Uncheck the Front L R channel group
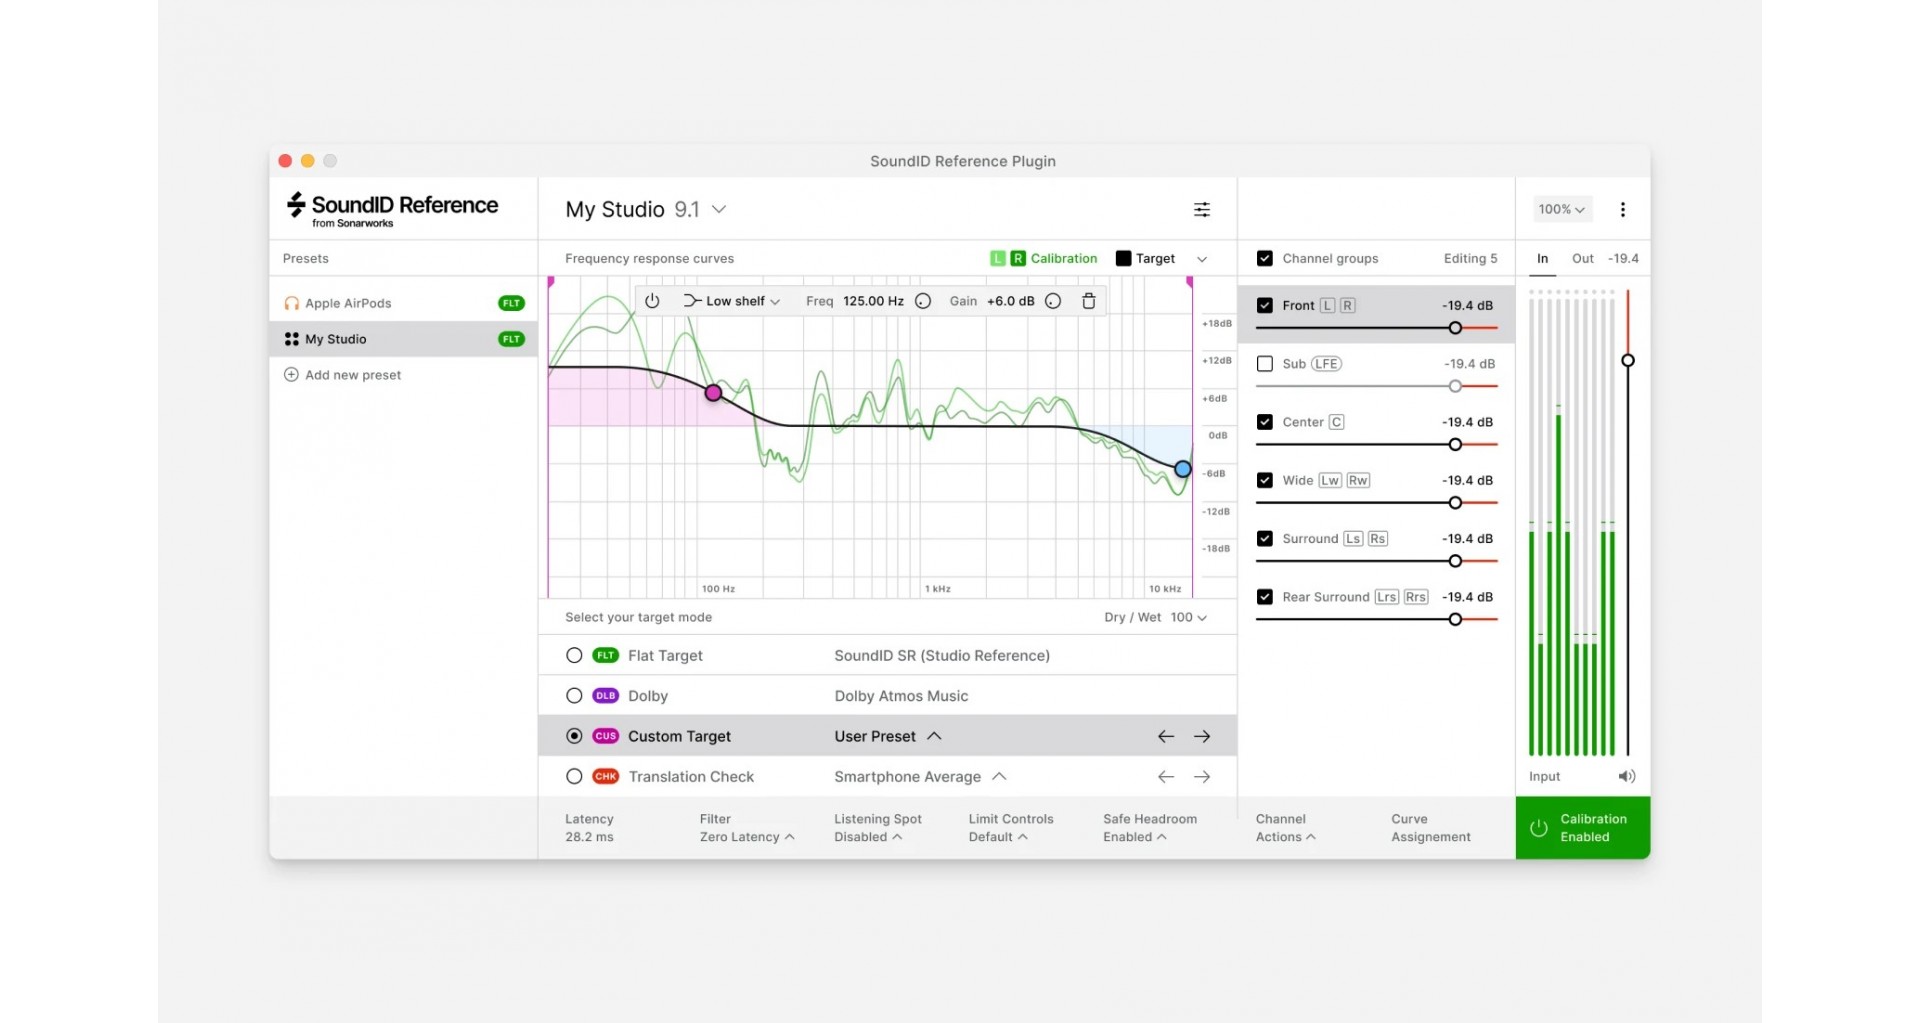 (1264, 305)
